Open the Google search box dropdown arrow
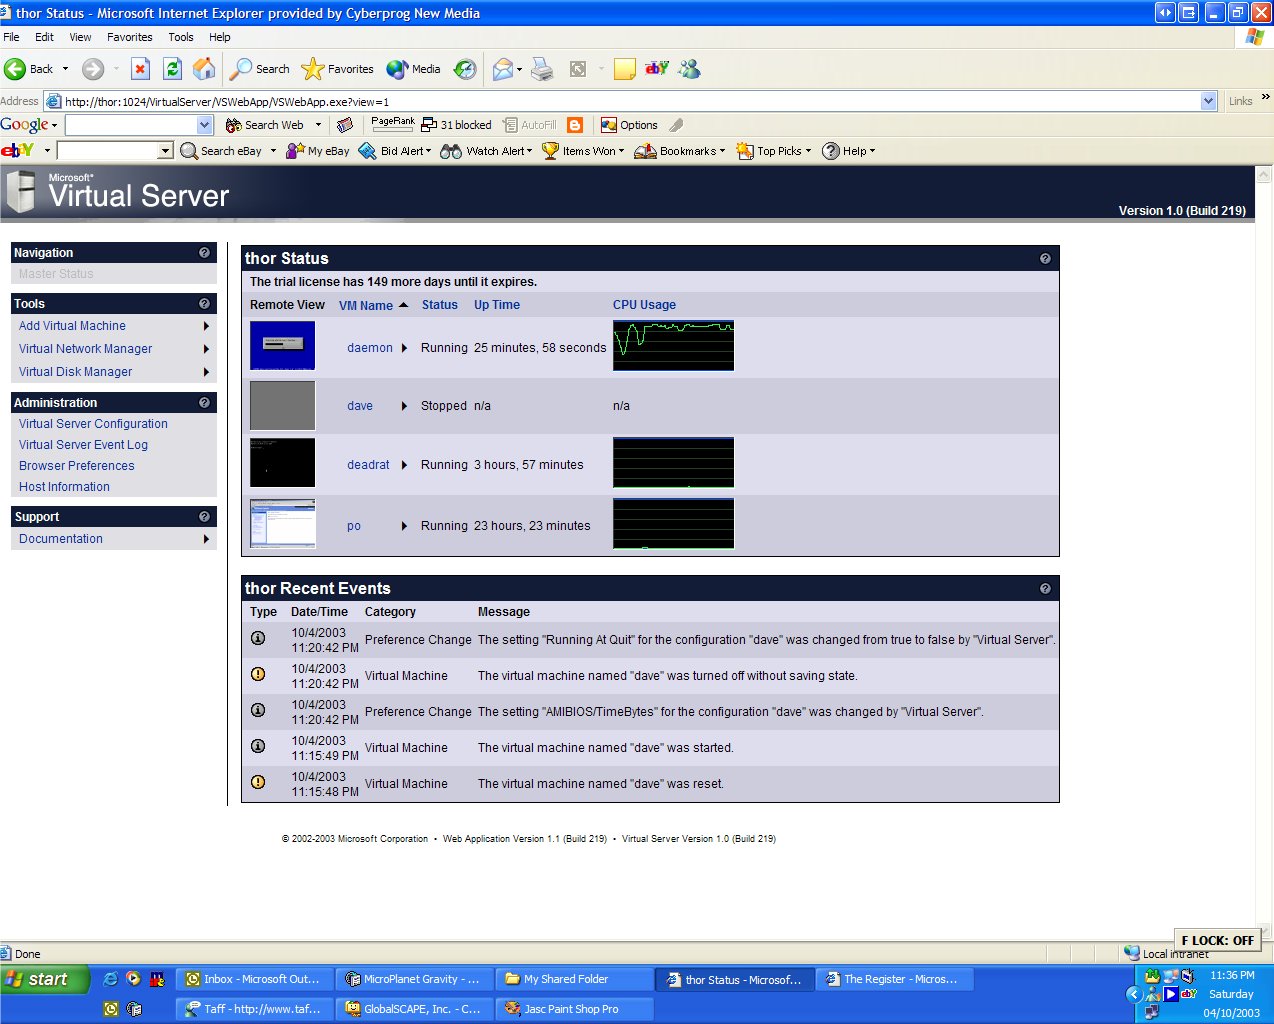Screen dimensions: 1274x1024 click(x=205, y=125)
